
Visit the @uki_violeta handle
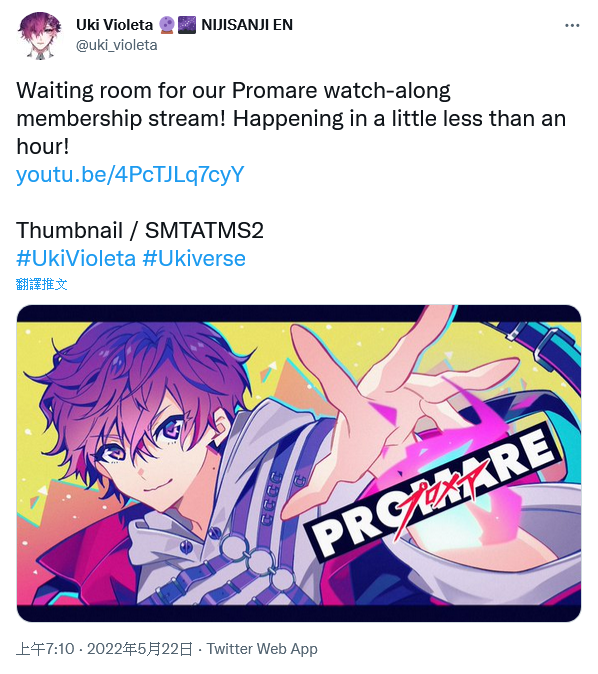click(117, 45)
